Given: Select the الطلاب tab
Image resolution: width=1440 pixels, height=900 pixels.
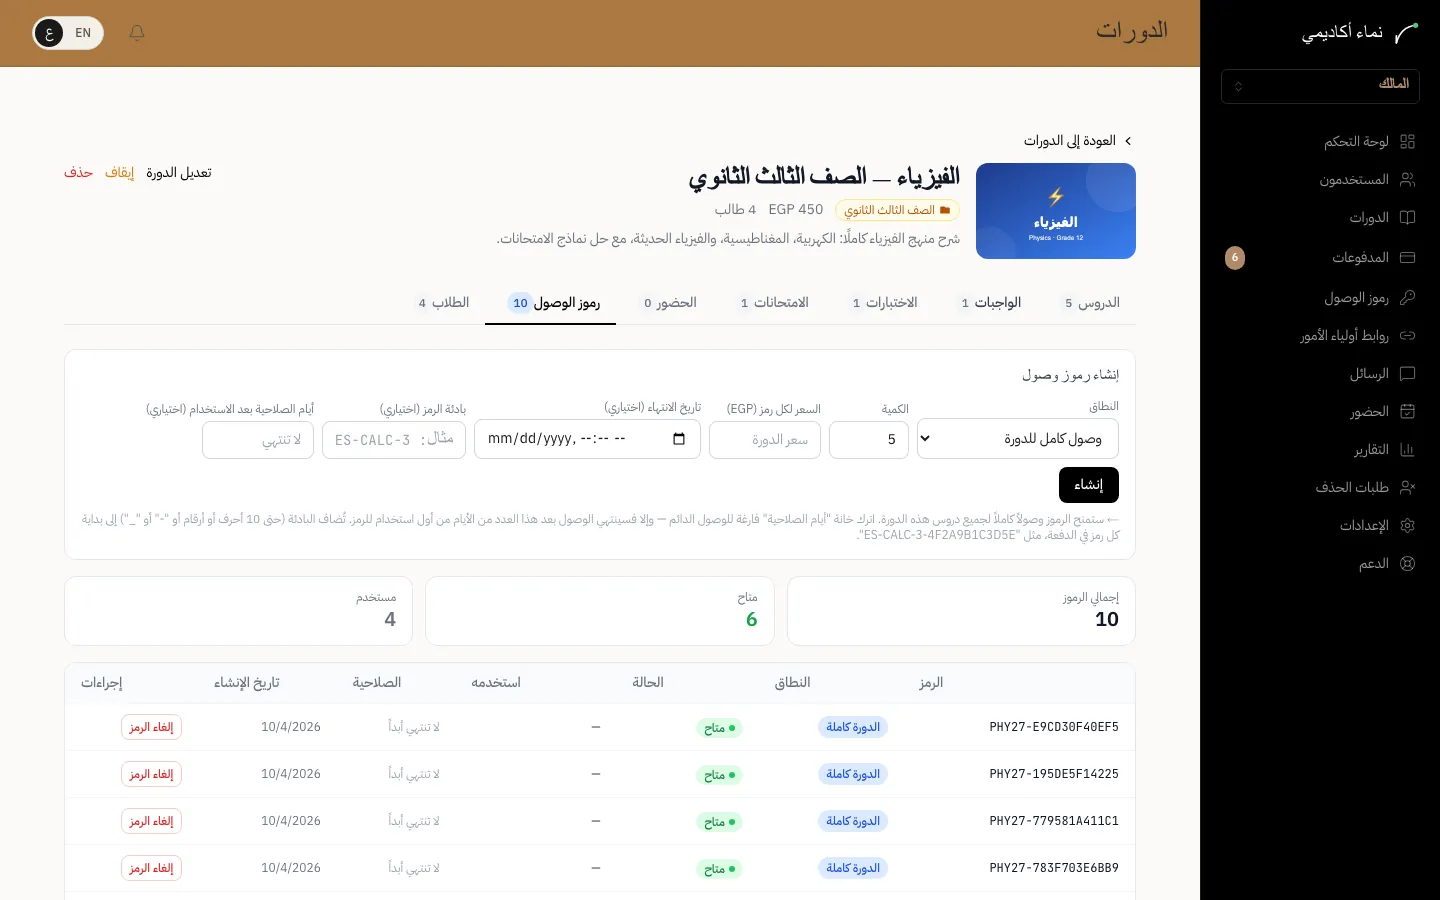Looking at the screenshot, I should coord(444,303).
